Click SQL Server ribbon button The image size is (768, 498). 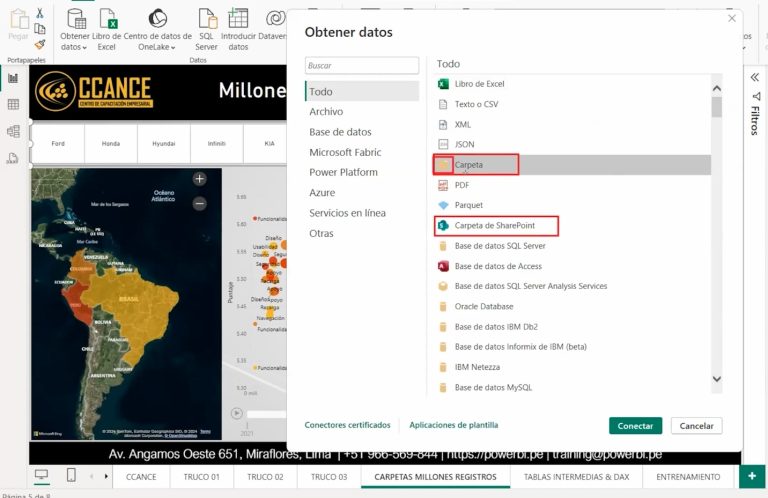(206, 29)
